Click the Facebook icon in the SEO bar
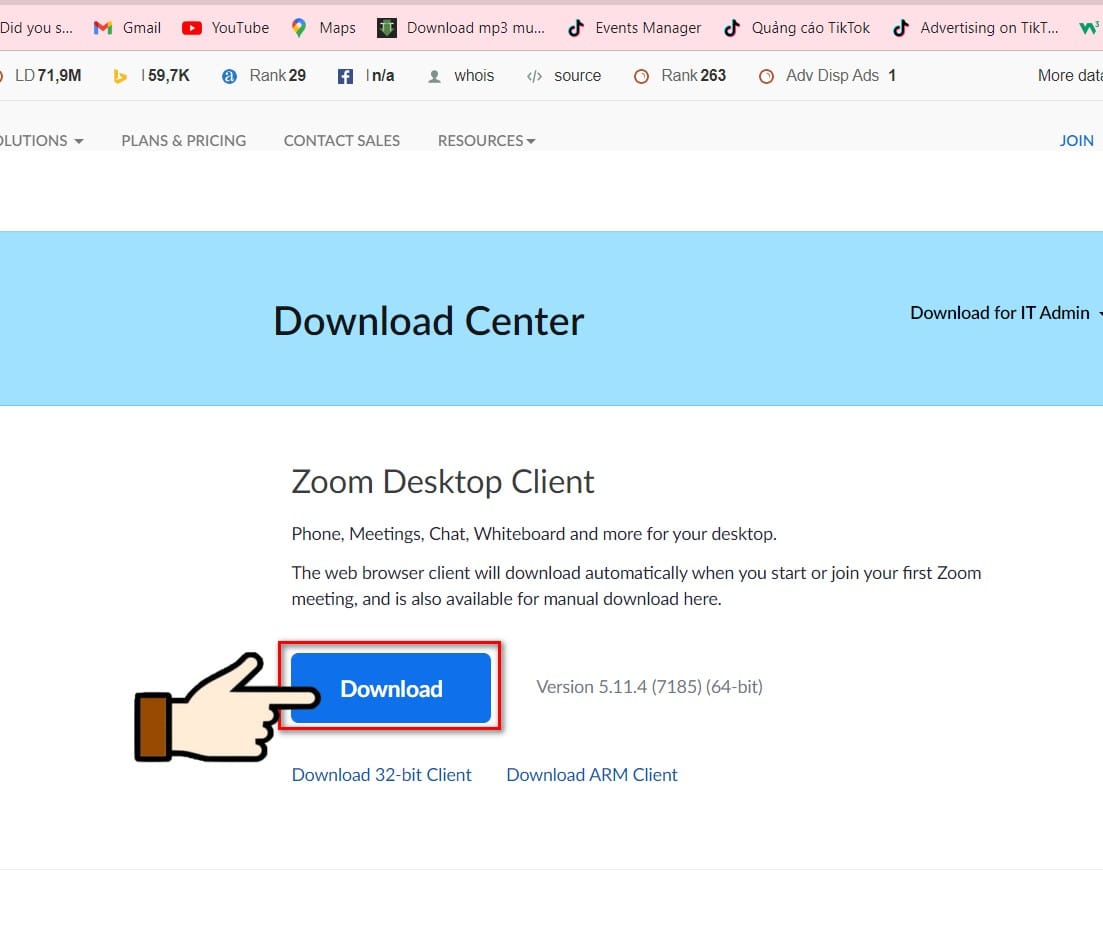The height and width of the screenshot is (929, 1103). coord(345,76)
